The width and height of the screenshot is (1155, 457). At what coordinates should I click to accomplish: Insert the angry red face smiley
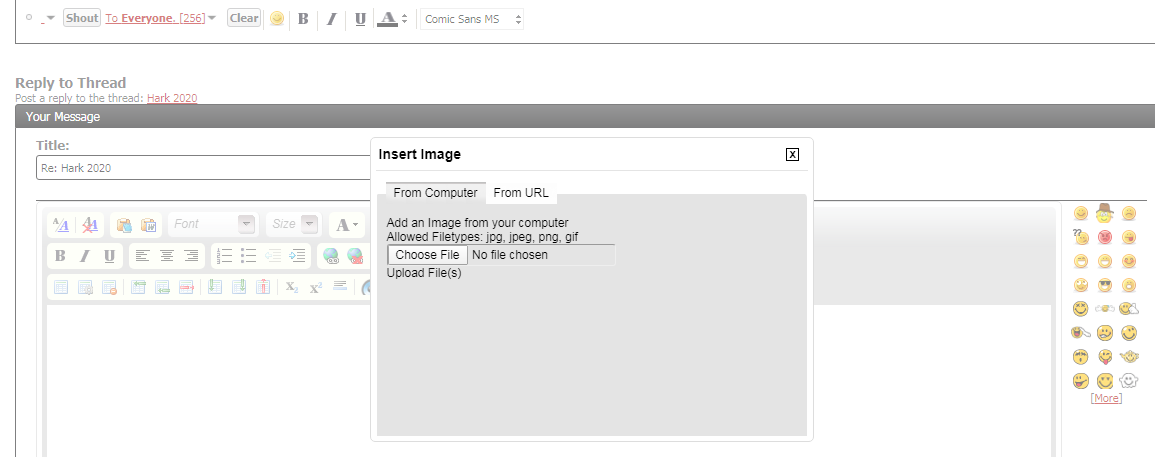(x=1104, y=237)
